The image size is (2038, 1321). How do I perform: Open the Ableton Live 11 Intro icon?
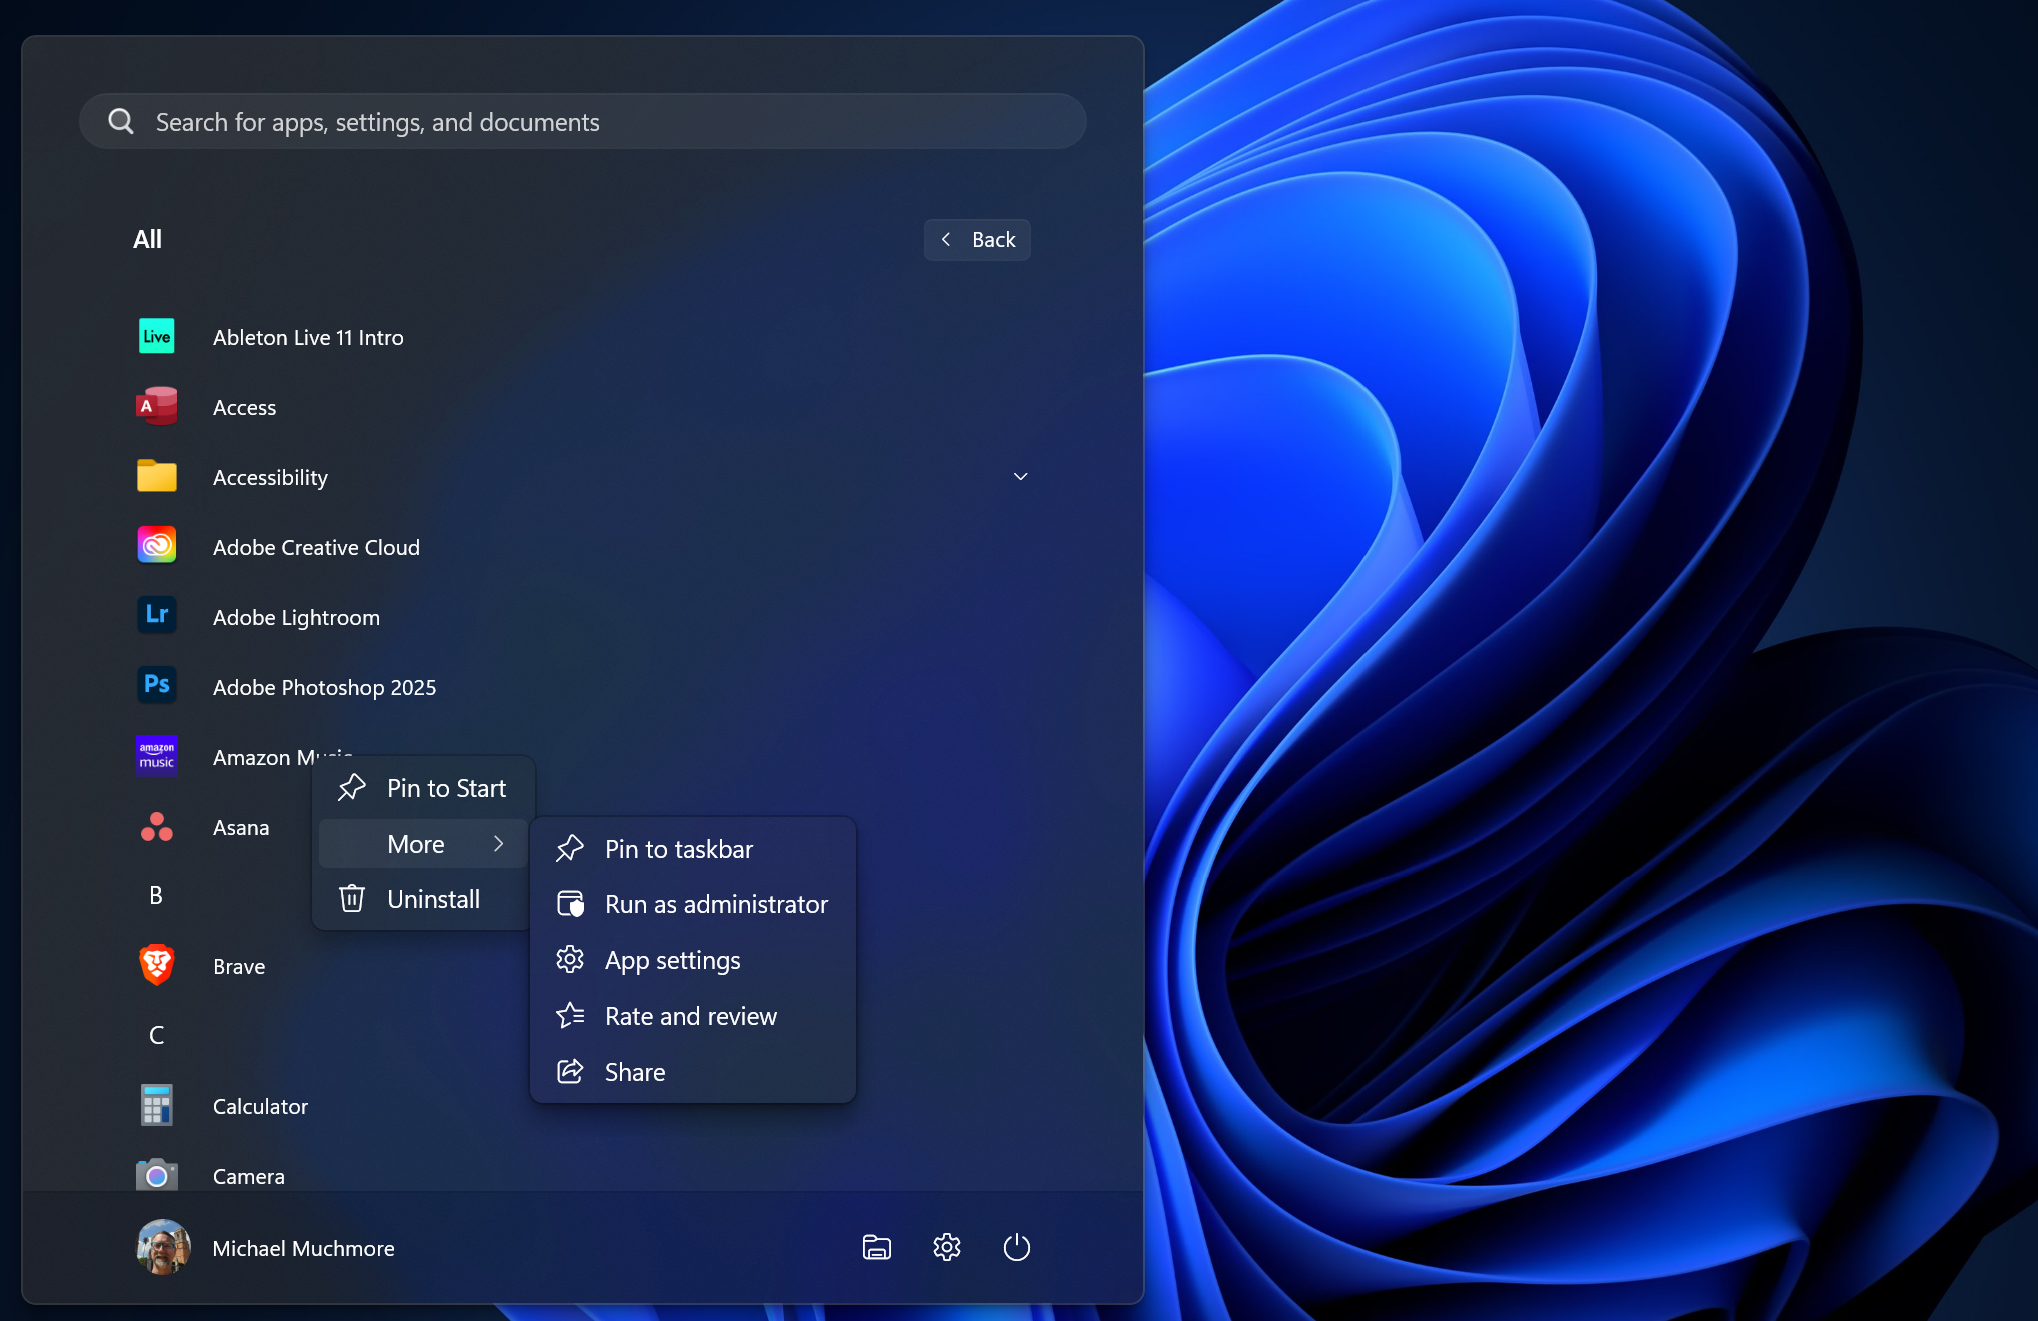[156, 337]
